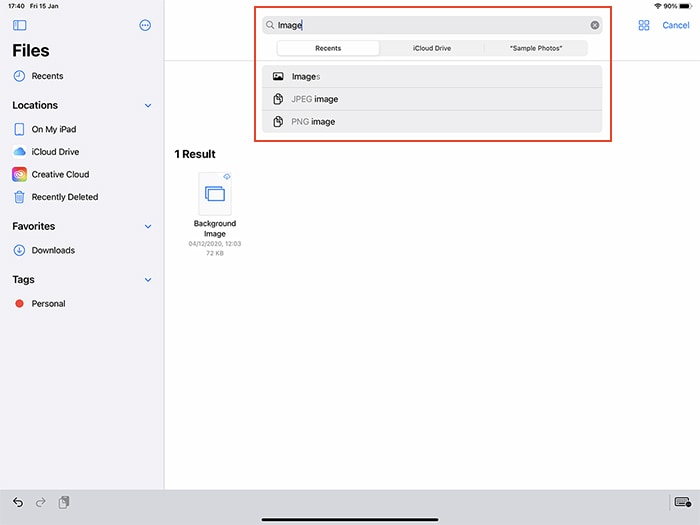Switch search scope to Recents
Screen dimensions: 700x525
point(328,48)
